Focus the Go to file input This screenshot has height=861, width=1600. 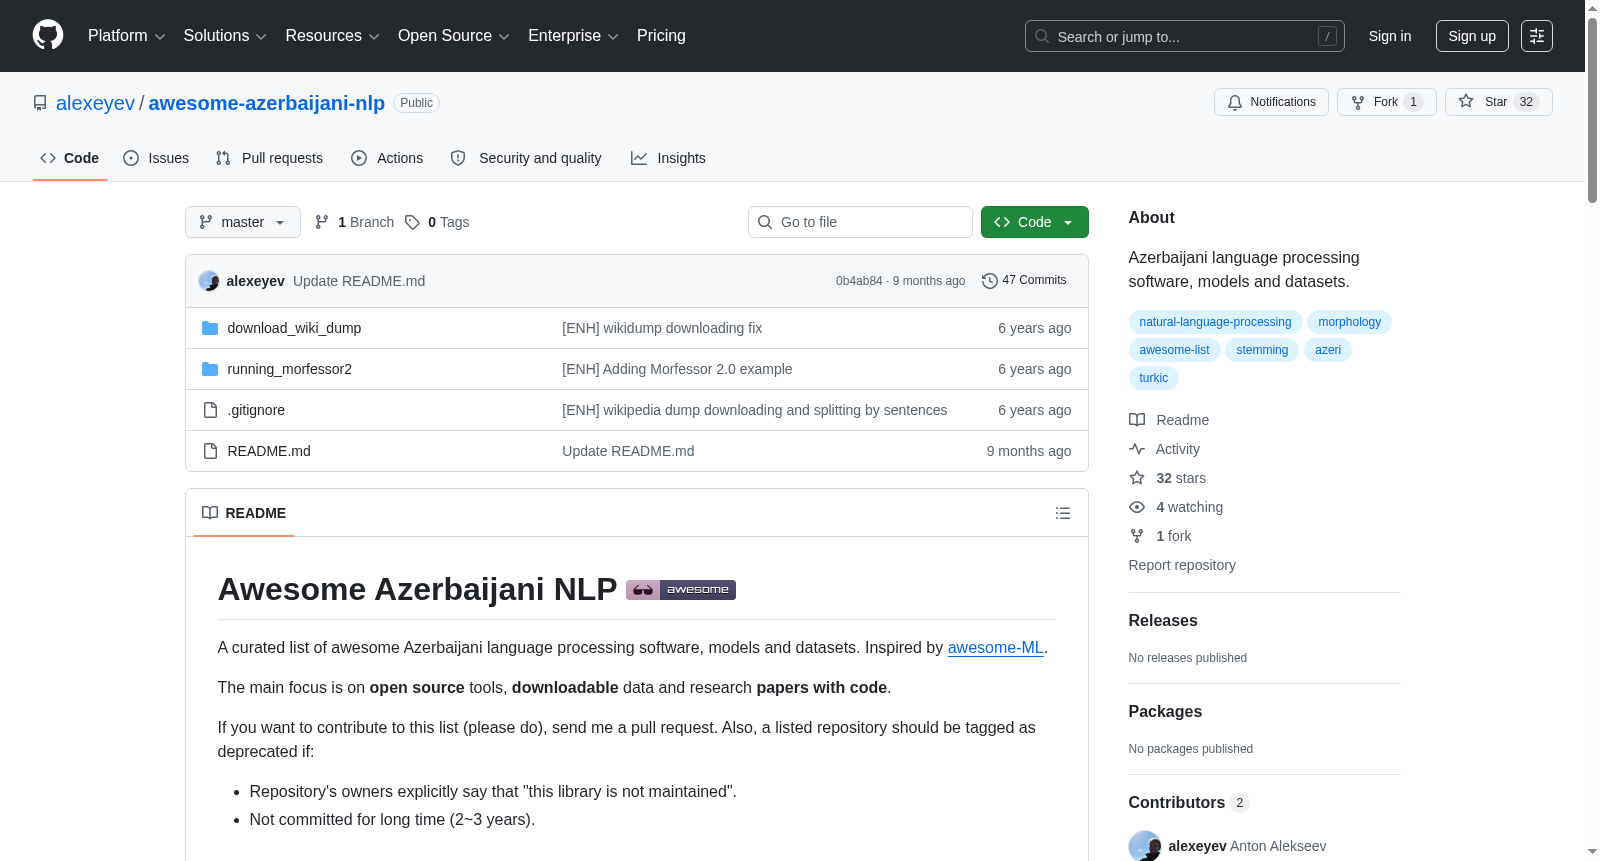click(x=860, y=222)
